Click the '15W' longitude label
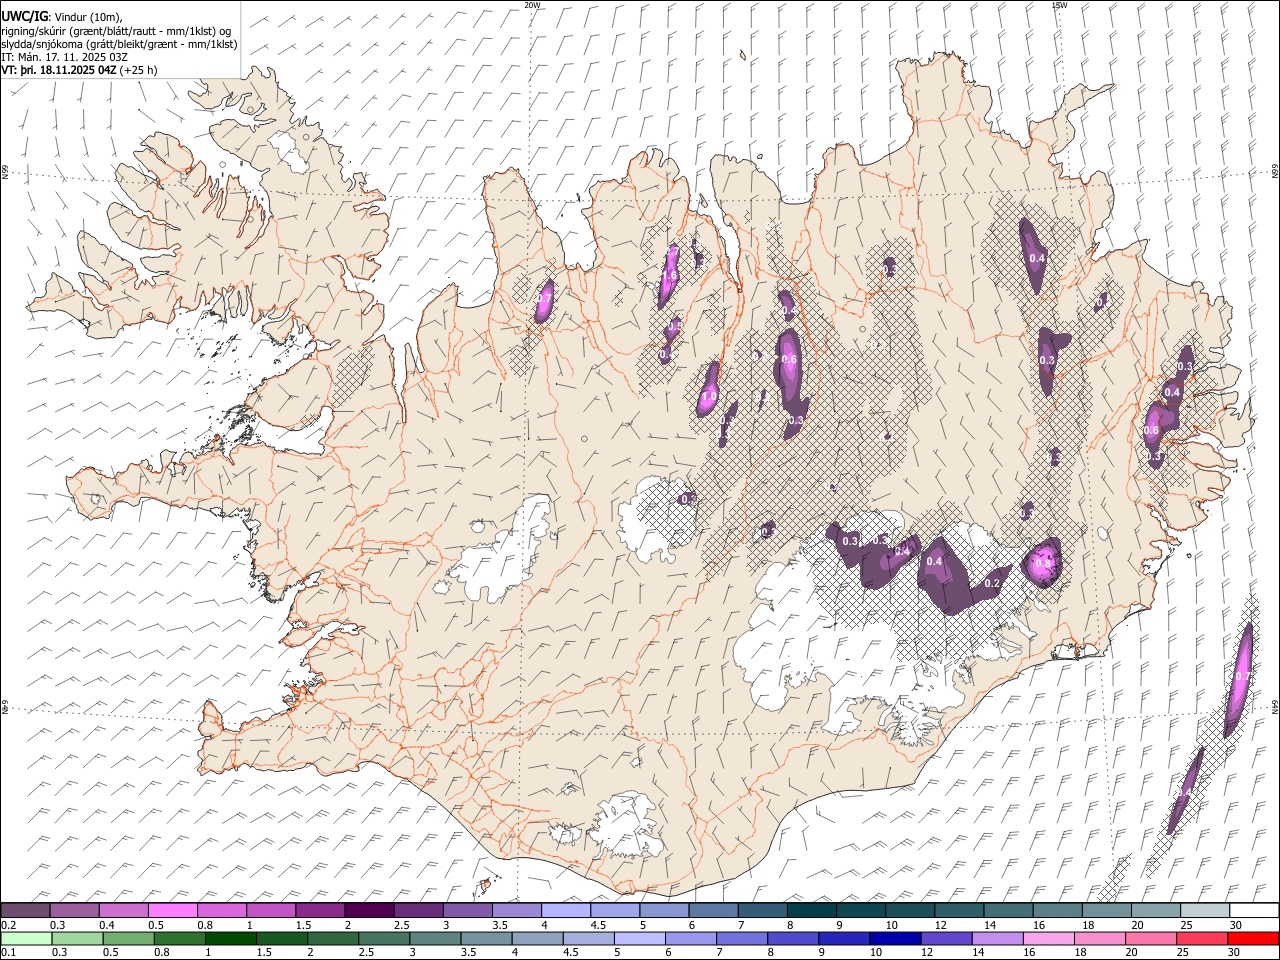This screenshot has width=1280, height=960. [1059, 4]
